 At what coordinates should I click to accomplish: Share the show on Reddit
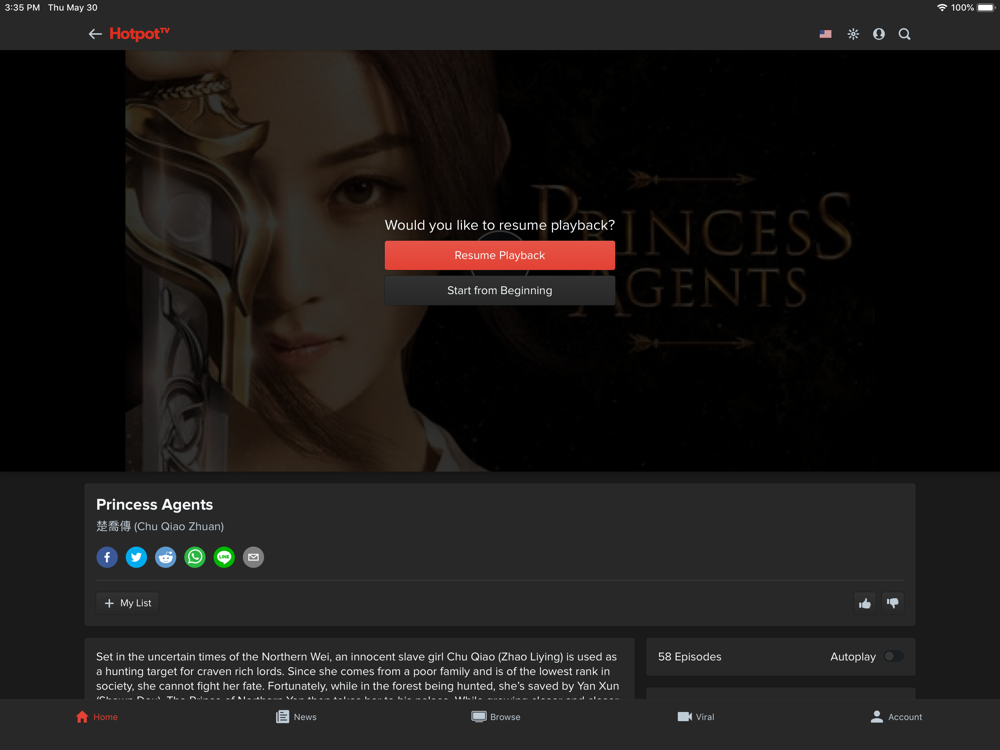(x=166, y=557)
